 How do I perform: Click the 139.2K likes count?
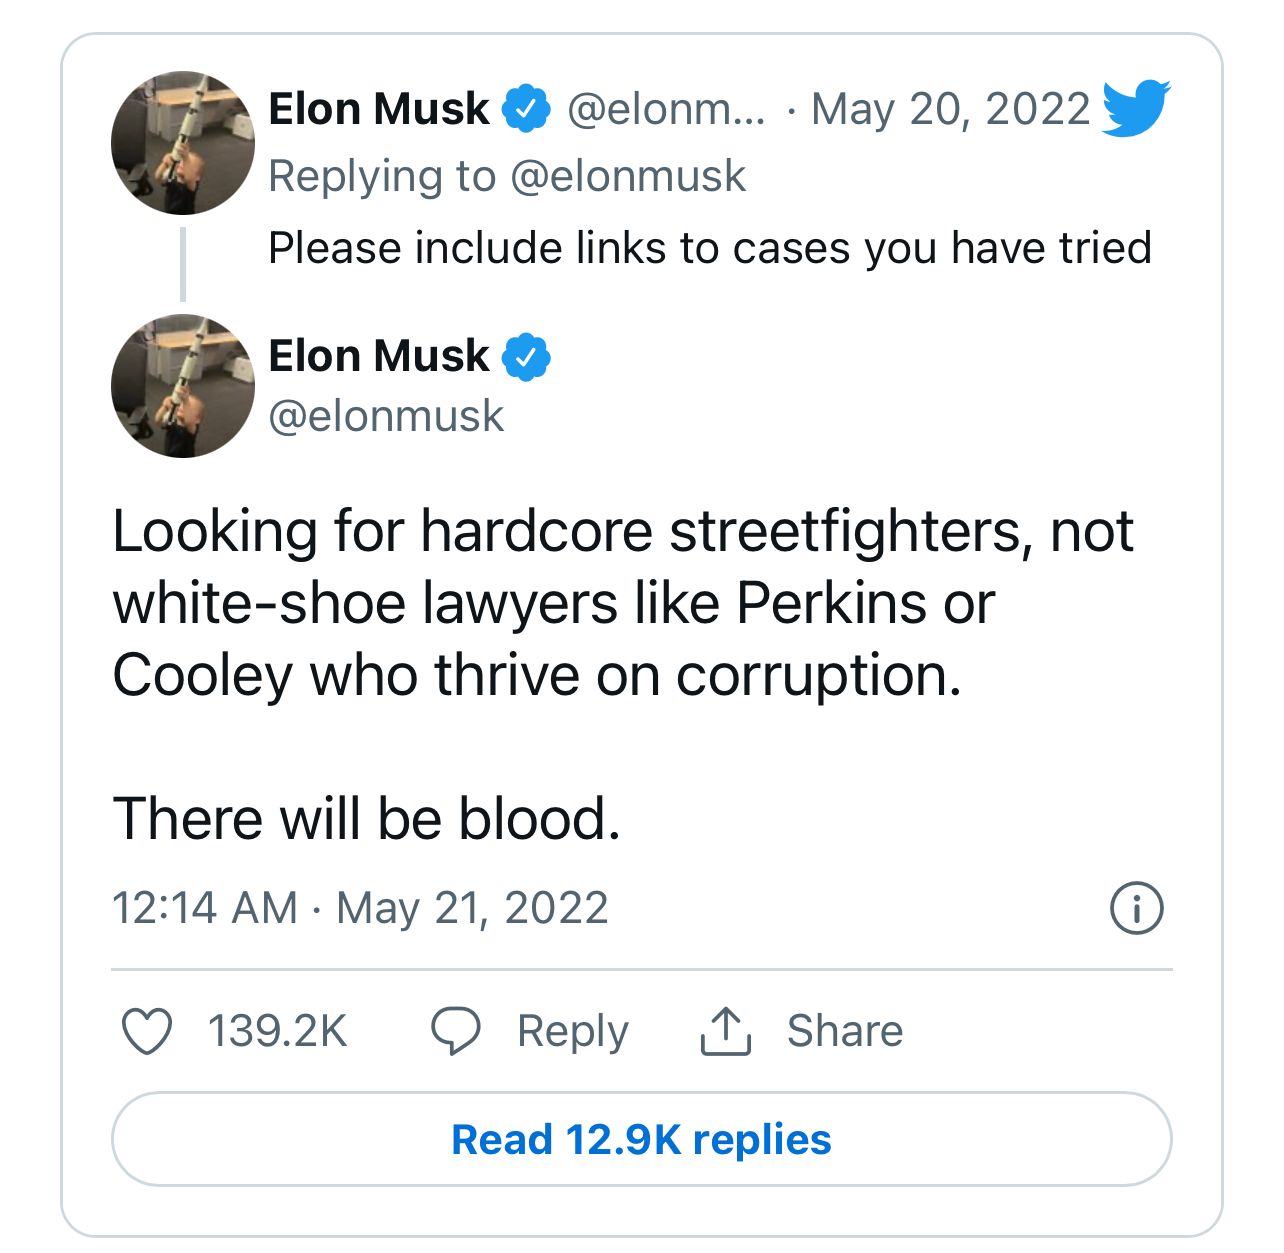pos(277,1031)
